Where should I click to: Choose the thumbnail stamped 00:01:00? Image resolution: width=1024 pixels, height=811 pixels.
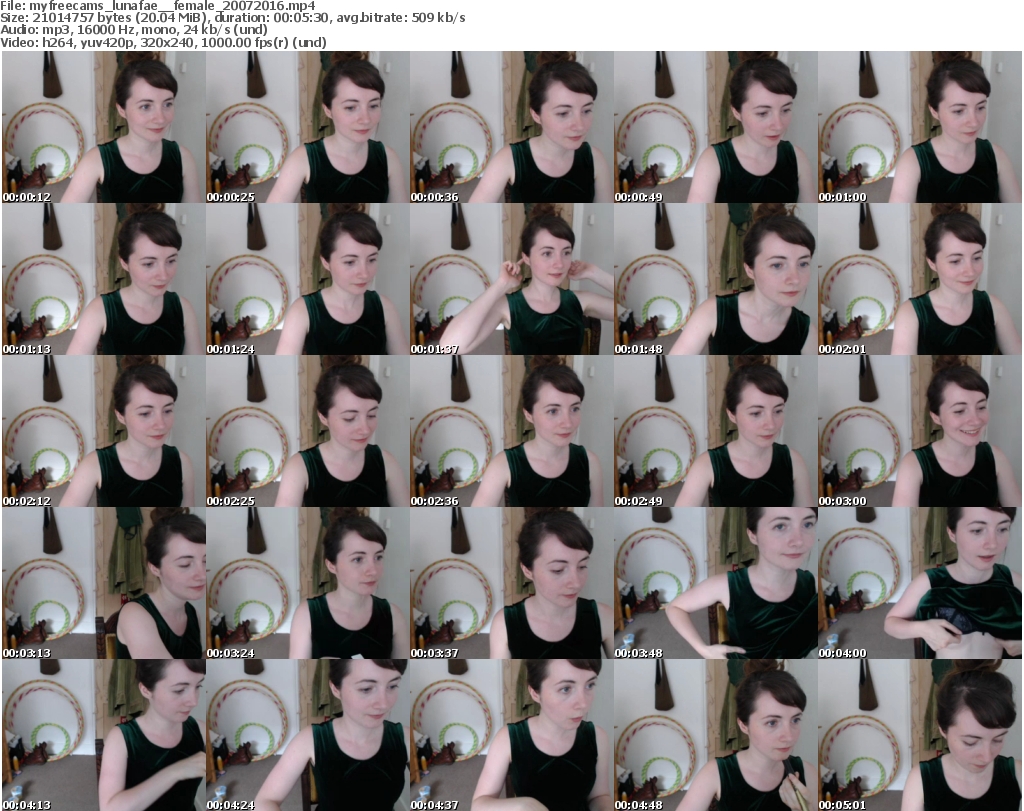920,127
